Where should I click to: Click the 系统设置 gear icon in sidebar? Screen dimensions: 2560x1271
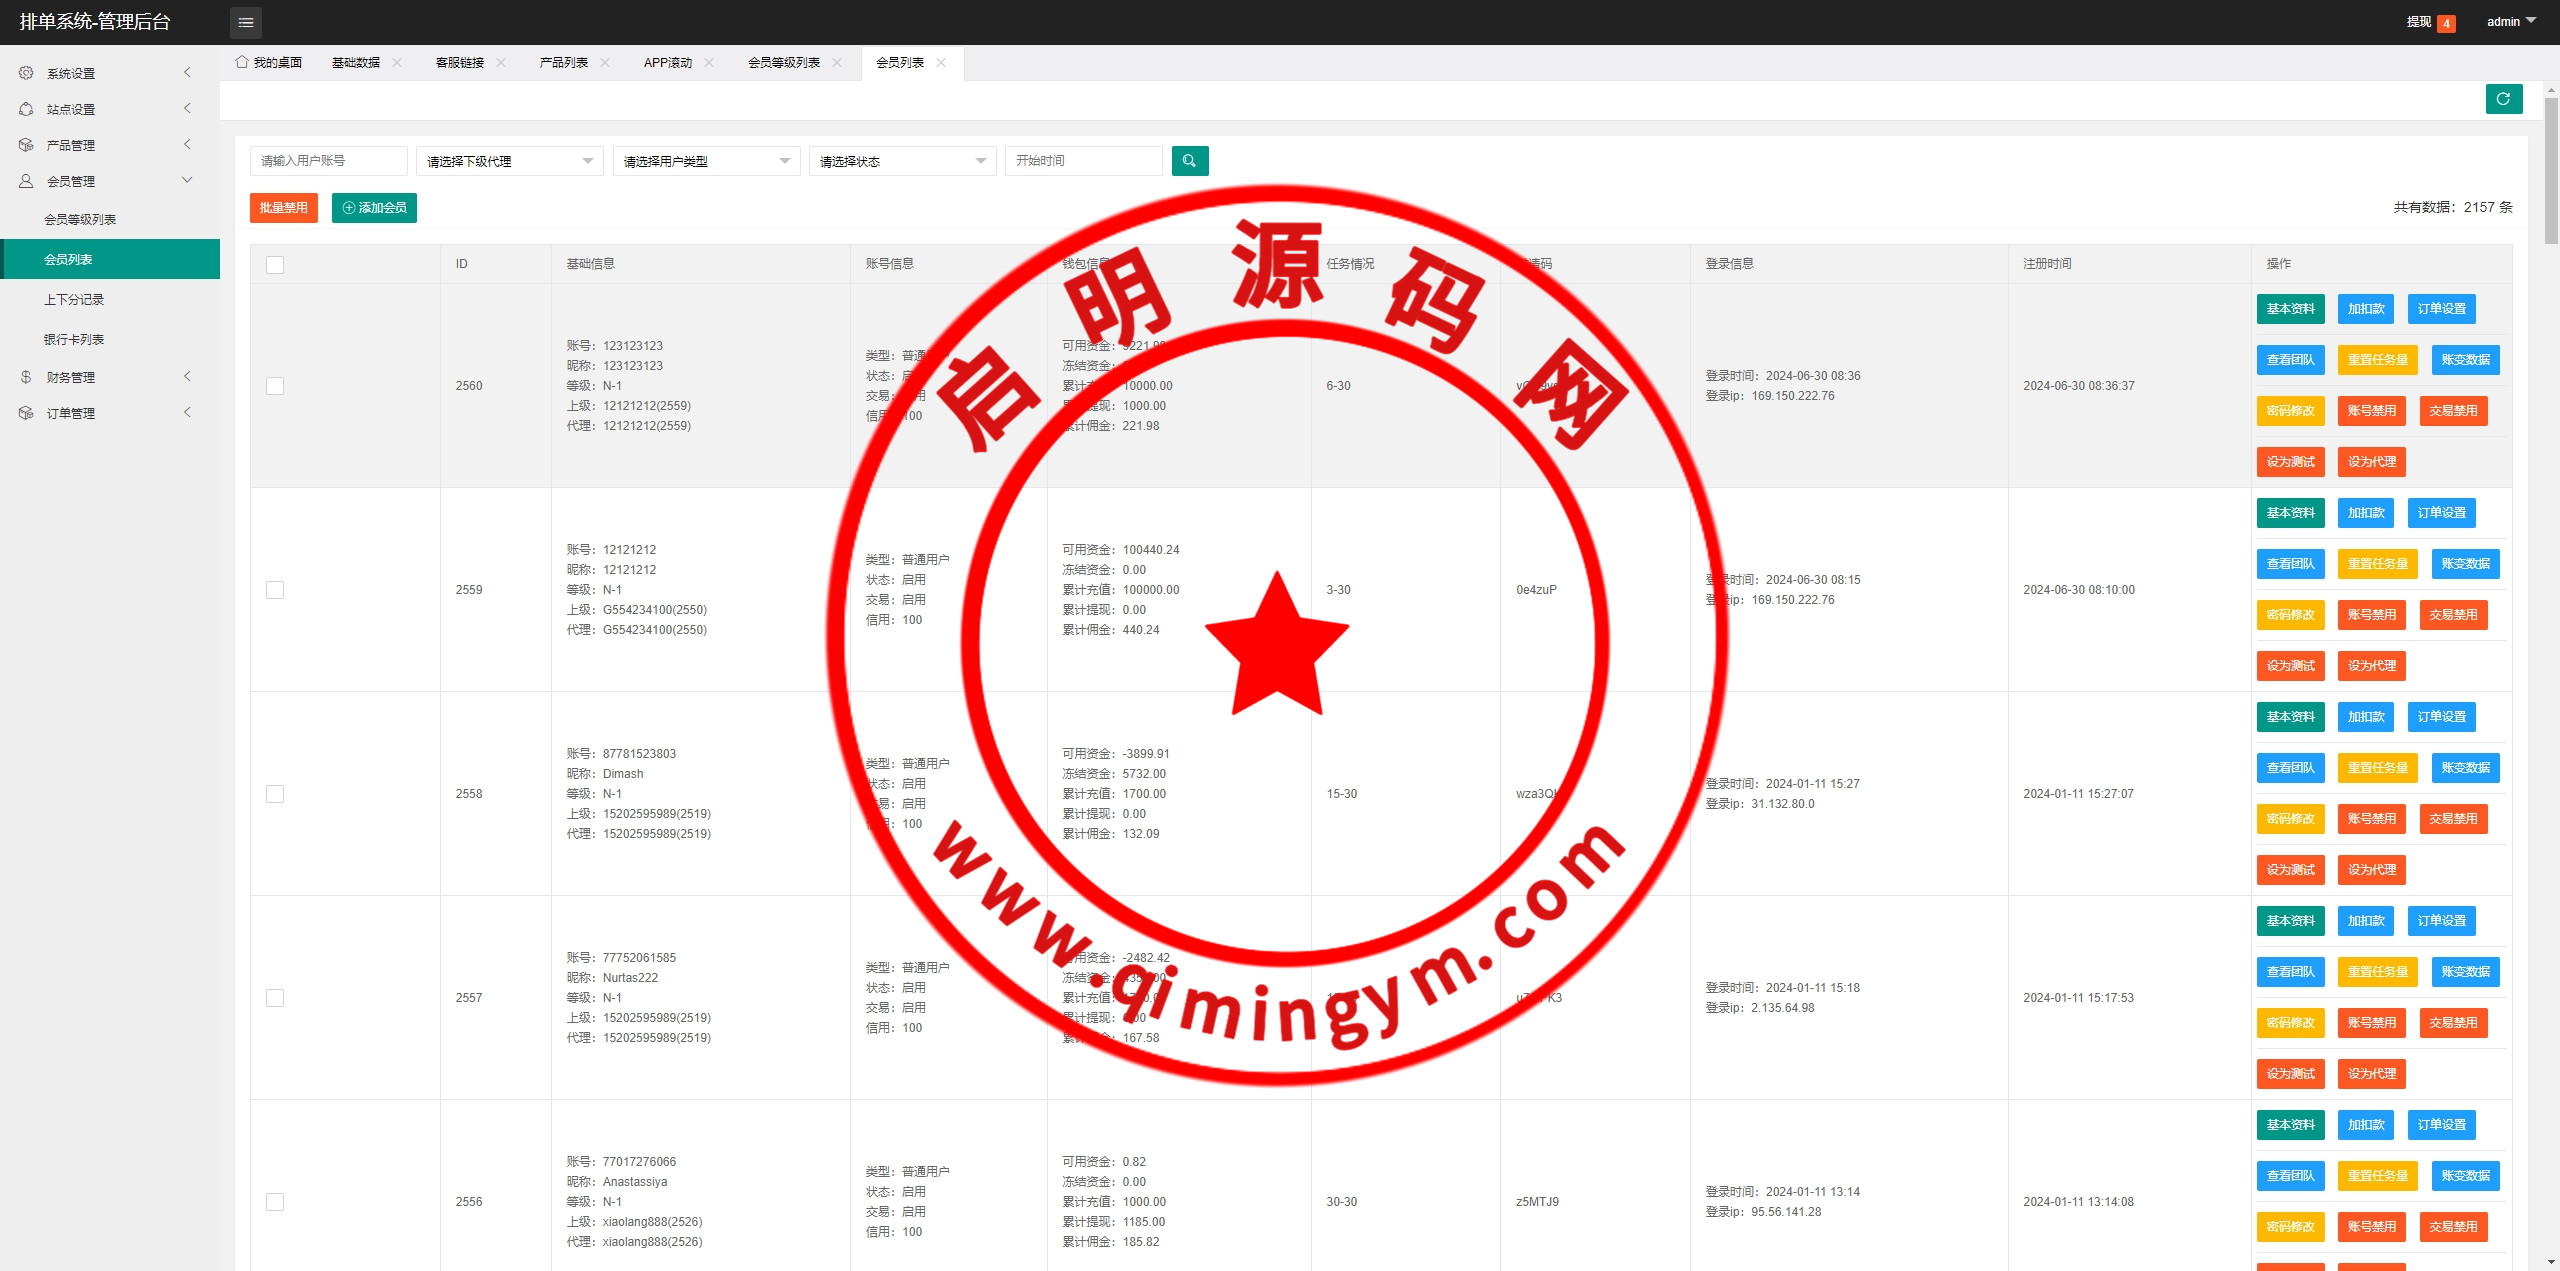click(x=26, y=73)
